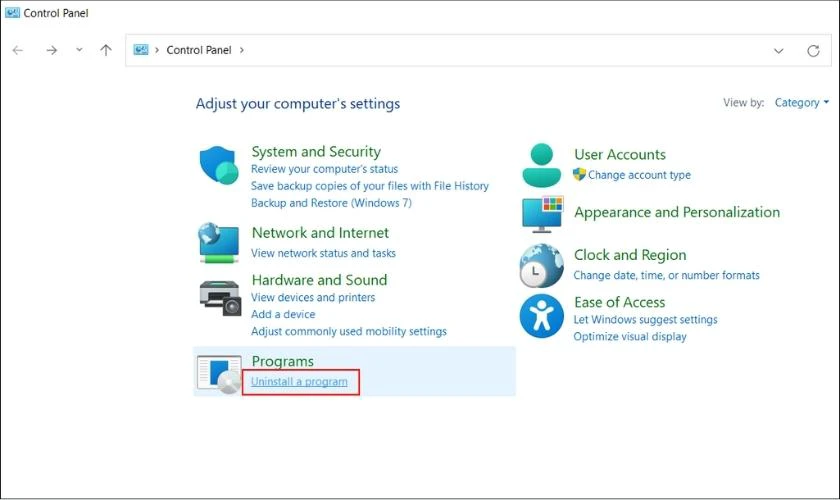
Task: Open View devices and printers
Action: point(313,297)
